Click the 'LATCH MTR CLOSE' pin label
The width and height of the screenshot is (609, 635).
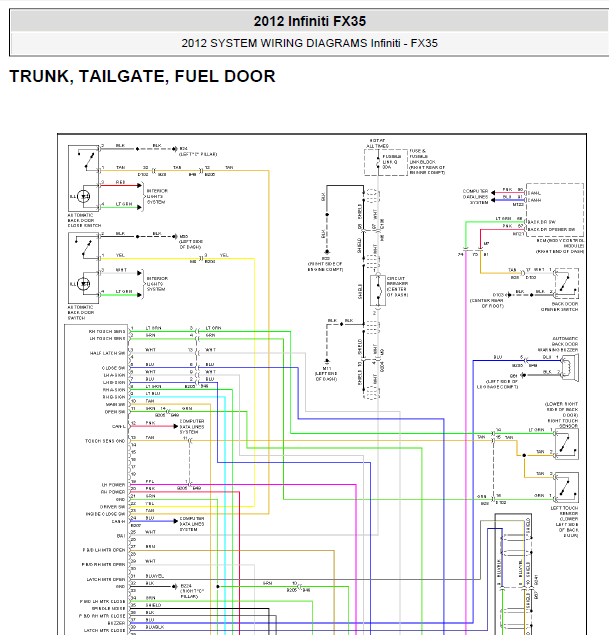(x=104, y=630)
